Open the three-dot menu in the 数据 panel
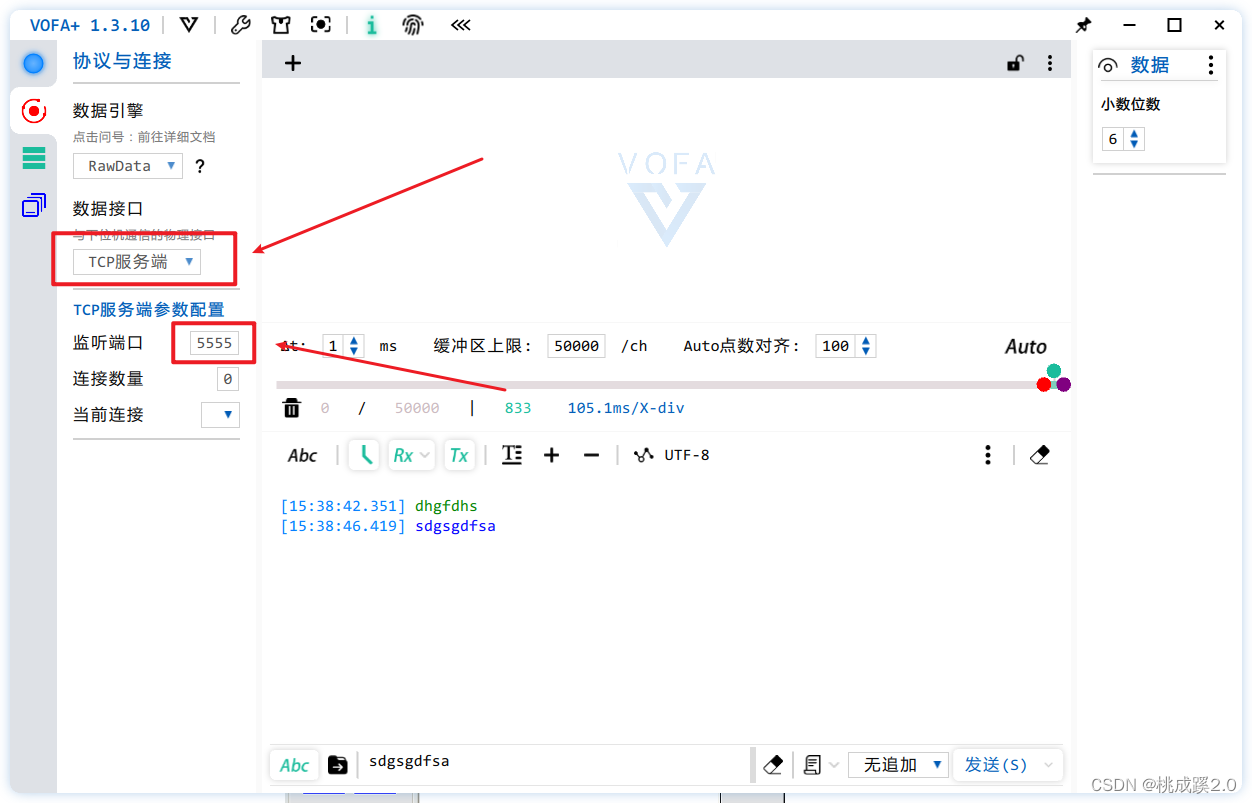The width and height of the screenshot is (1252, 803). tap(1211, 64)
